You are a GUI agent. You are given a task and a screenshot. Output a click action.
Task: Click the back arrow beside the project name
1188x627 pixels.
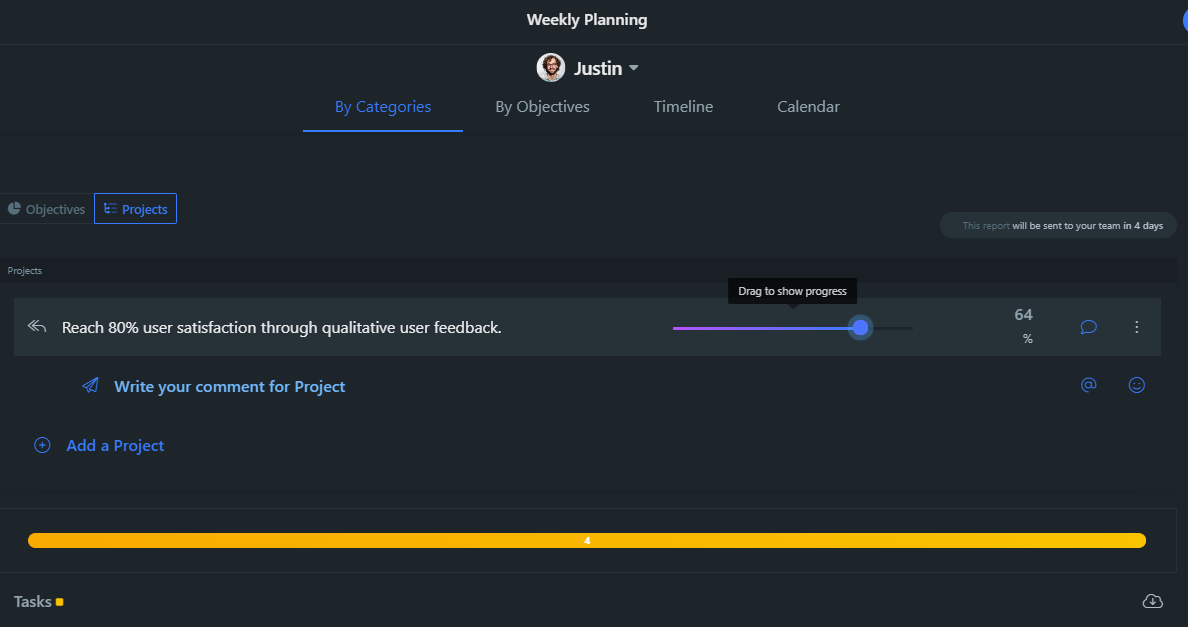[x=37, y=324]
